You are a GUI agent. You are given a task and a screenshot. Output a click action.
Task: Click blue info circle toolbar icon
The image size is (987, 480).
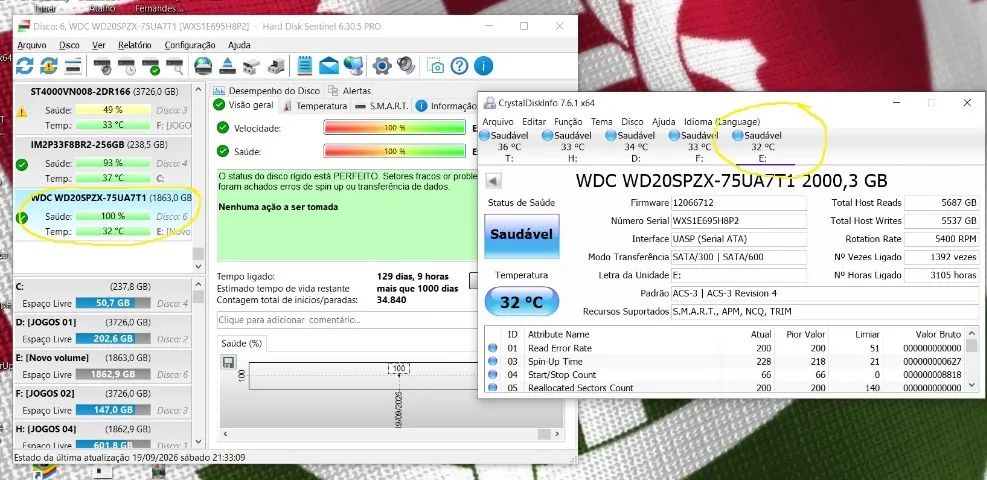(x=483, y=65)
